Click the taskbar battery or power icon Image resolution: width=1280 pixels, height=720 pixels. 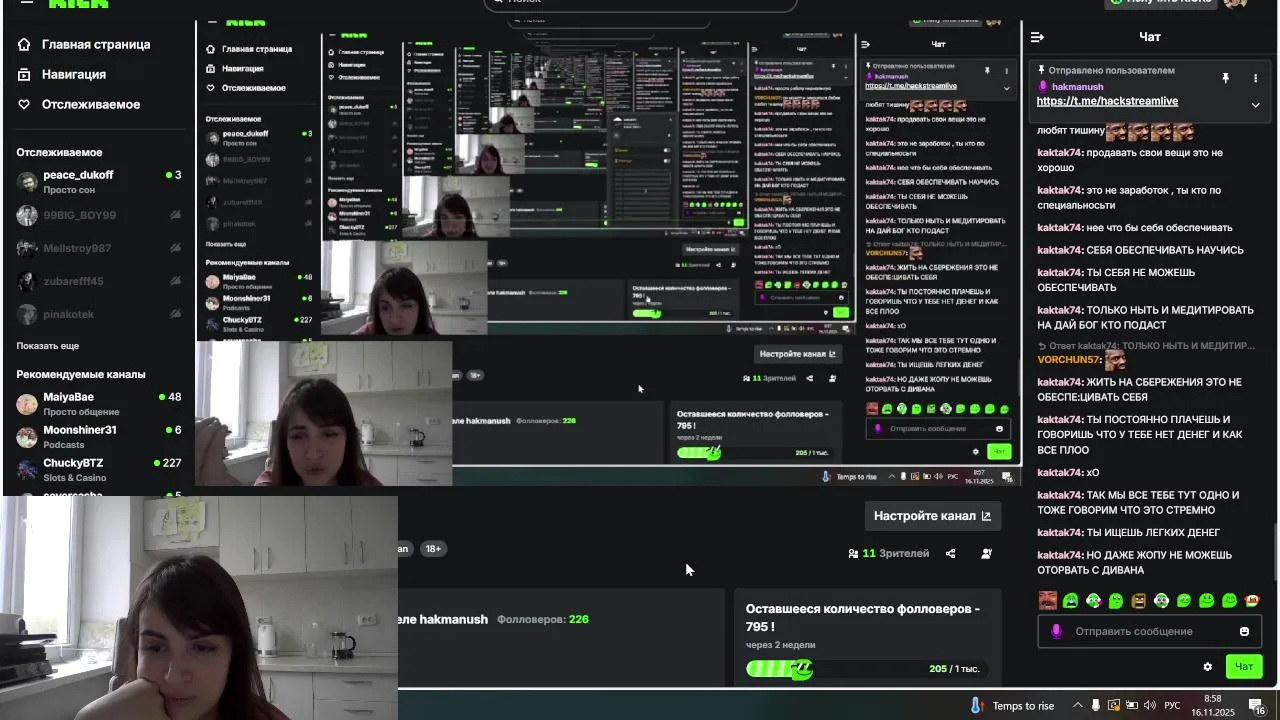[x=1131, y=705]
